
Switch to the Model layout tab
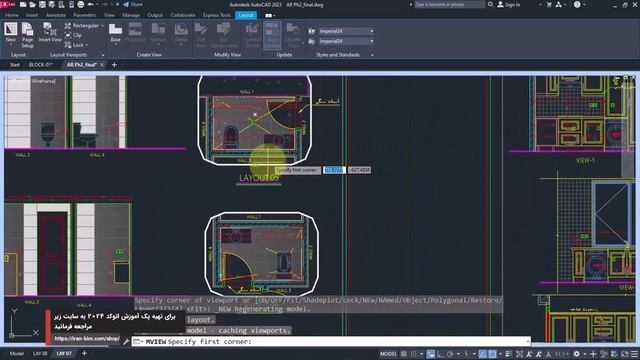click(x=16, y=353)
